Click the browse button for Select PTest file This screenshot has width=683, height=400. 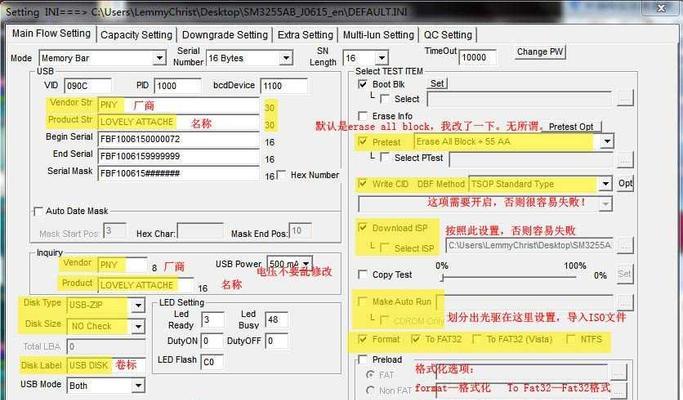point(624,158)
